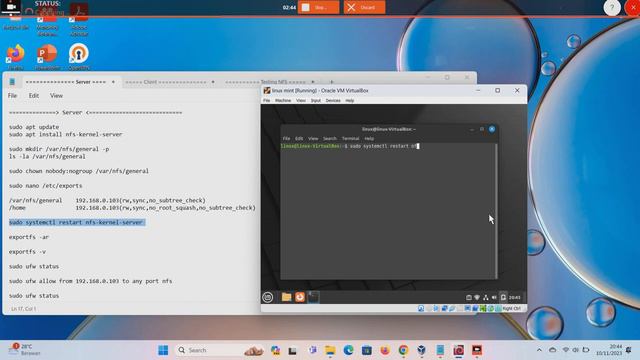Click VirtualBox hard disk activity indicator
This screenshot has height=360, width=640.
[x=421, y=309]
